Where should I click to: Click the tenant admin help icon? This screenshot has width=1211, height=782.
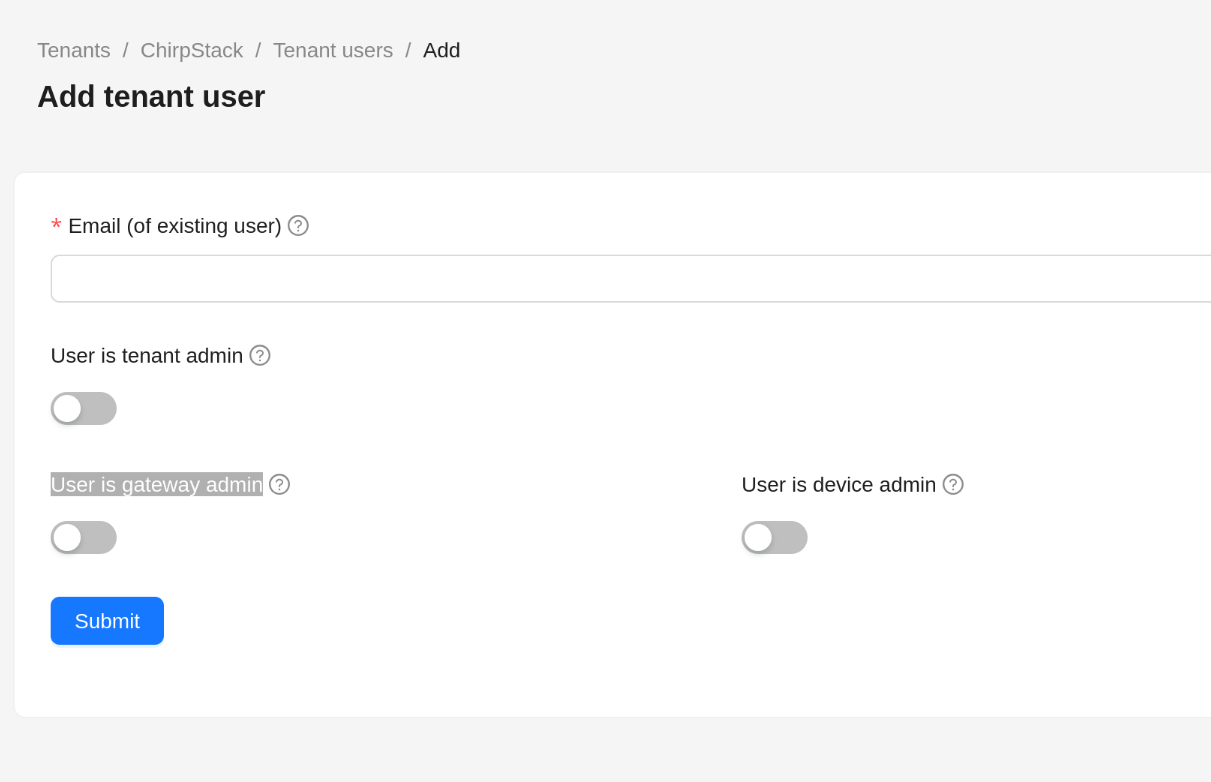[x=260, y=356]
